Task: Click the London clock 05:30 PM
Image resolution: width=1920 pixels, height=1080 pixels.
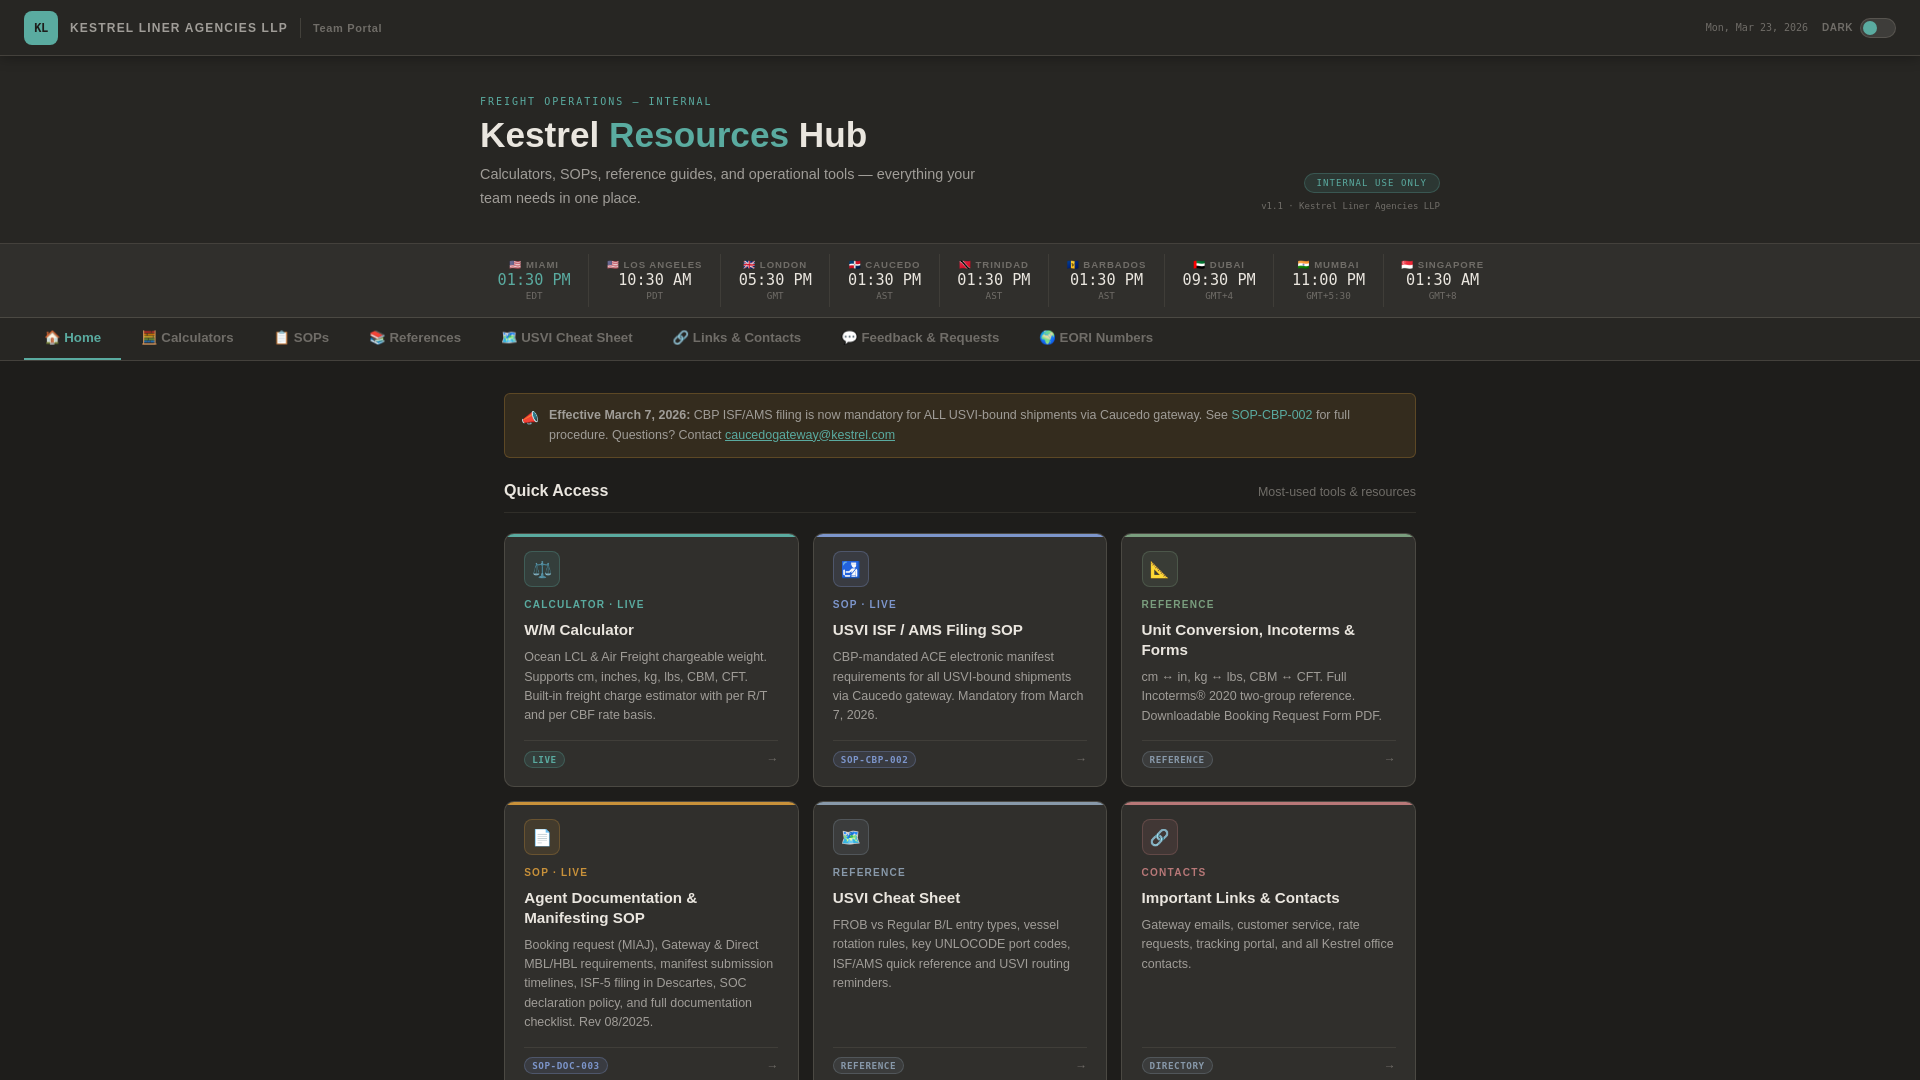Action: [x=775, y=280]
